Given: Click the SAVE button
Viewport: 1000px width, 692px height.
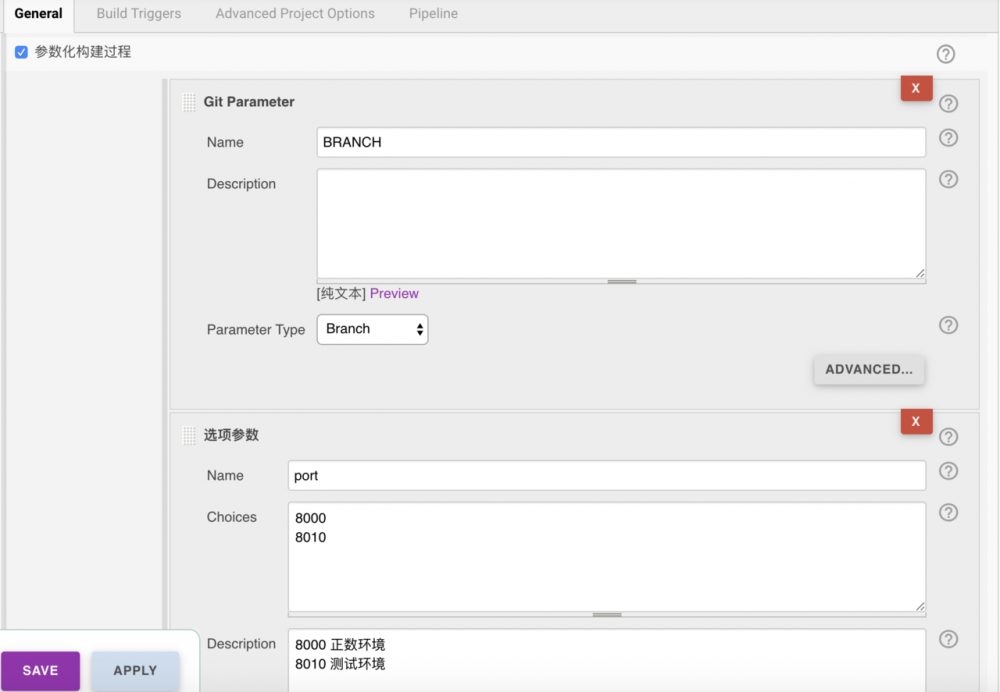Looking at the screenshot, I should click(40, 670).
